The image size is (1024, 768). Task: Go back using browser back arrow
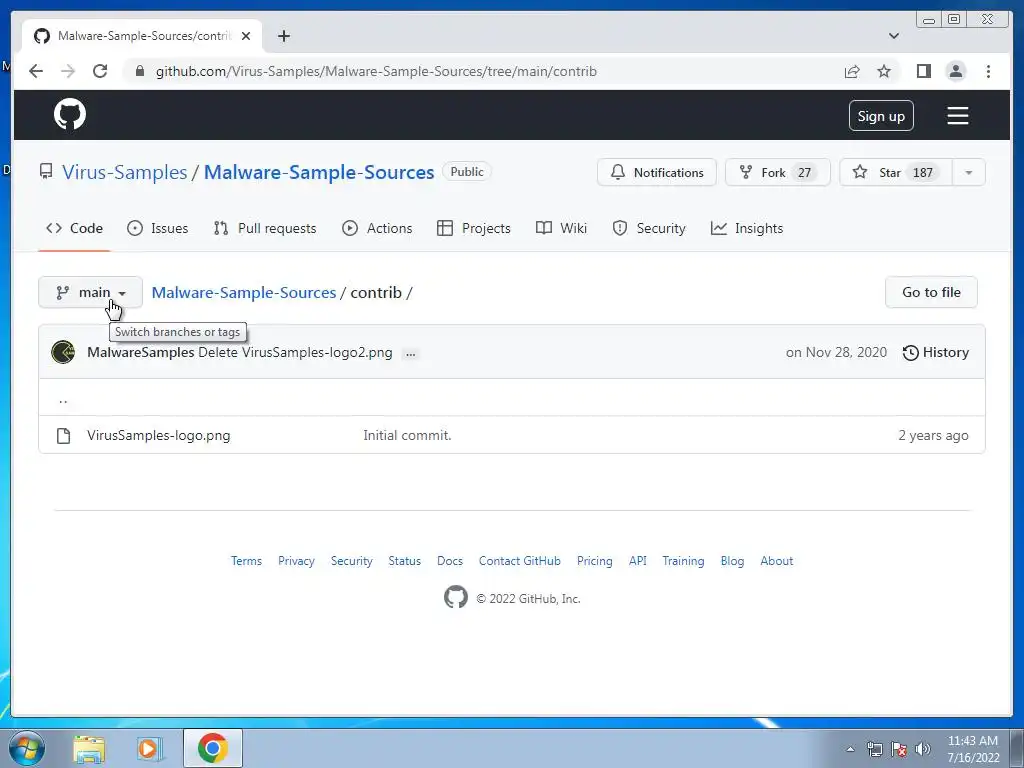coord(36,71)
